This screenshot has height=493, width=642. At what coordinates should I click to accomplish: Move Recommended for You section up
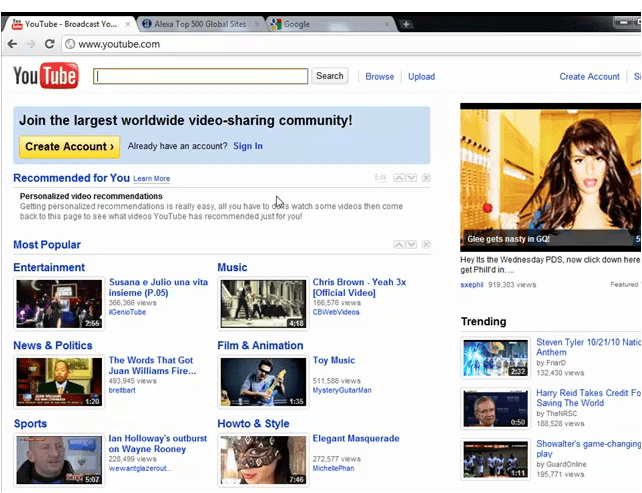click(x=399, y=178)
